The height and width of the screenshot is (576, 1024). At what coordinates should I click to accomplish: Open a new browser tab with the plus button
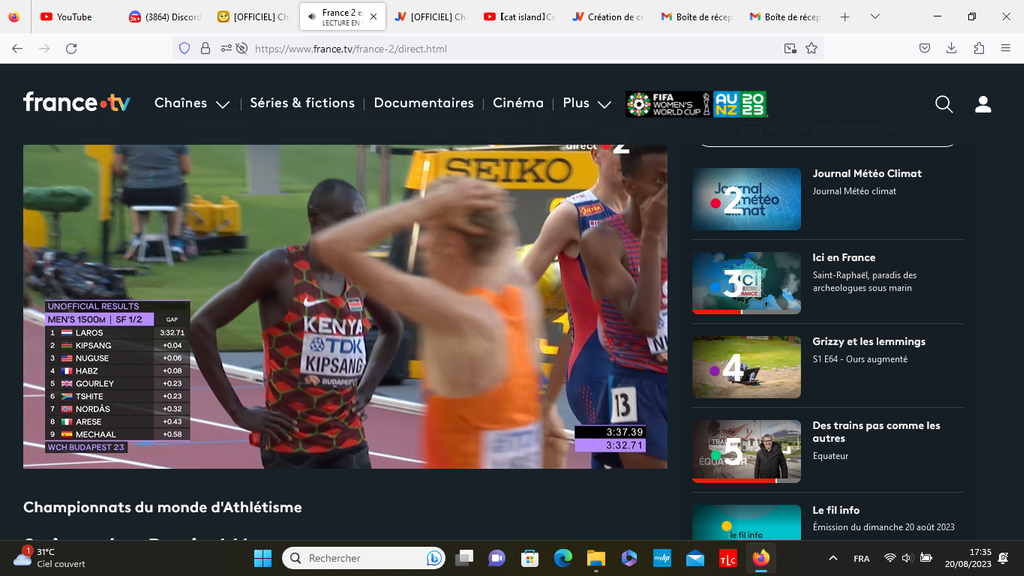(844, 17)
